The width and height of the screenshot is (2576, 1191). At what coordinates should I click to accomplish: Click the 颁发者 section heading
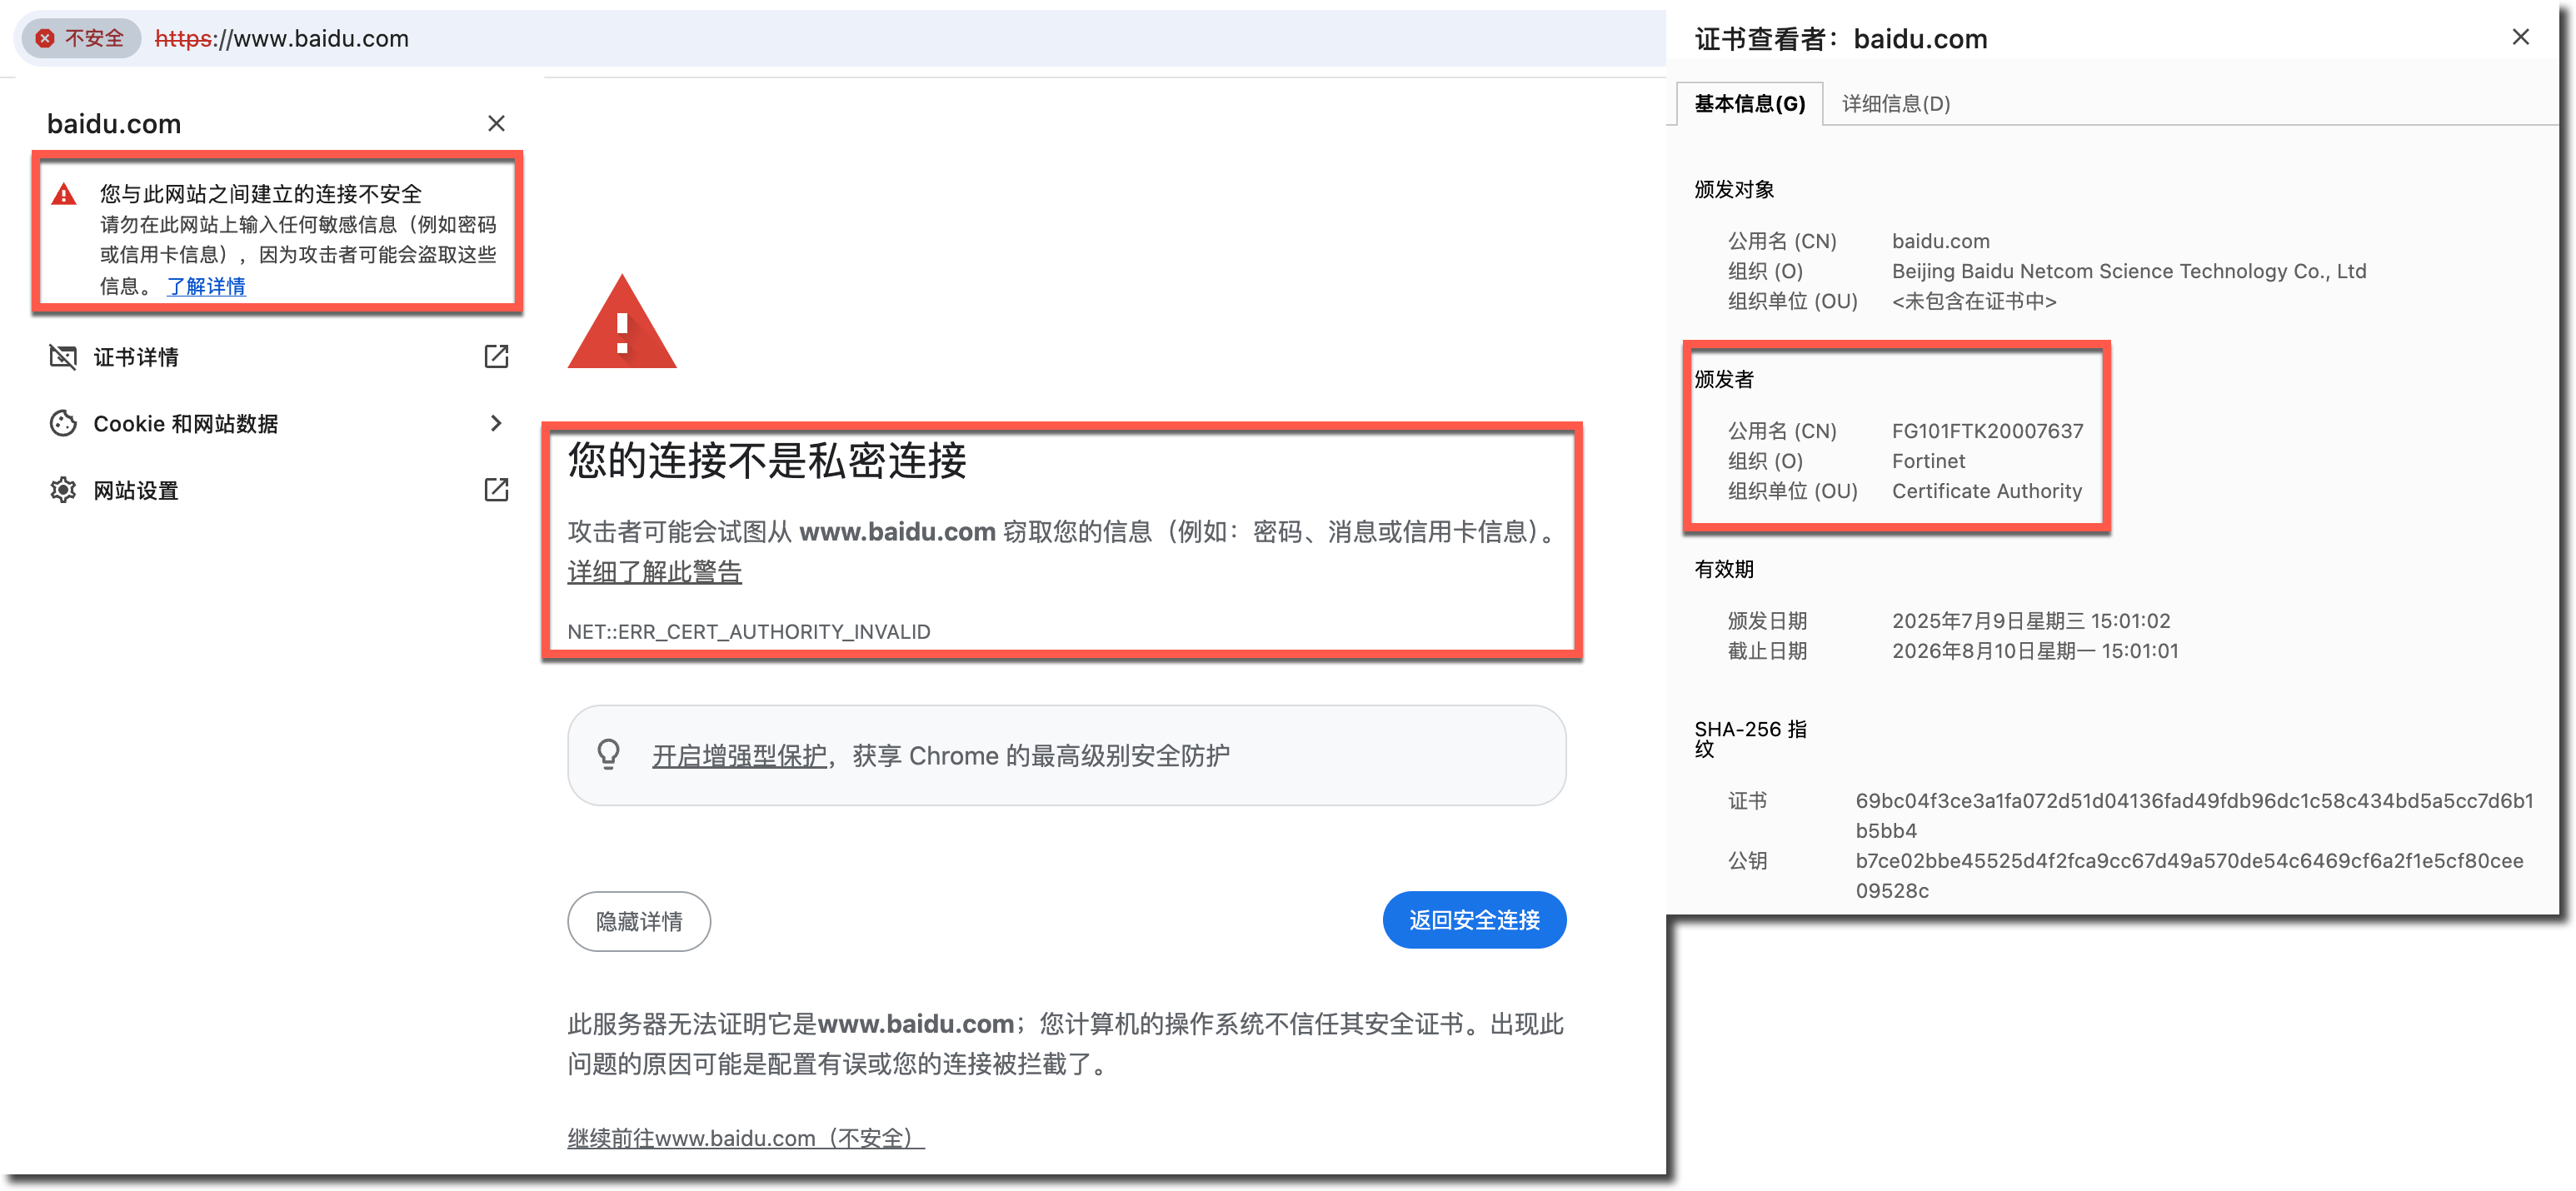click(1724, 379)
